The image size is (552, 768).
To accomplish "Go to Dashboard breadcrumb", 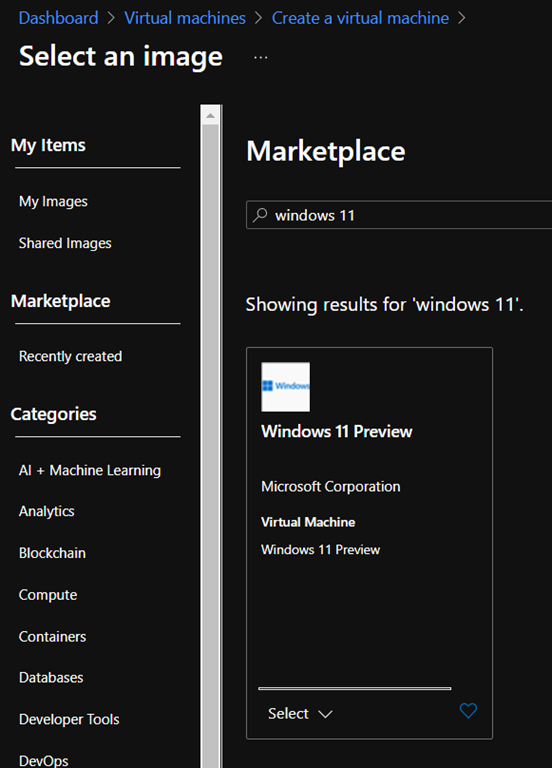I will pos(58,18).
